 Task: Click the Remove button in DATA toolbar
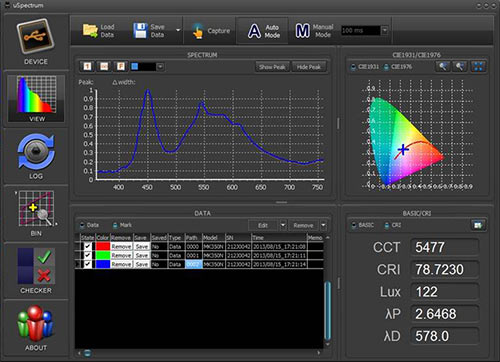pos(303,225)
